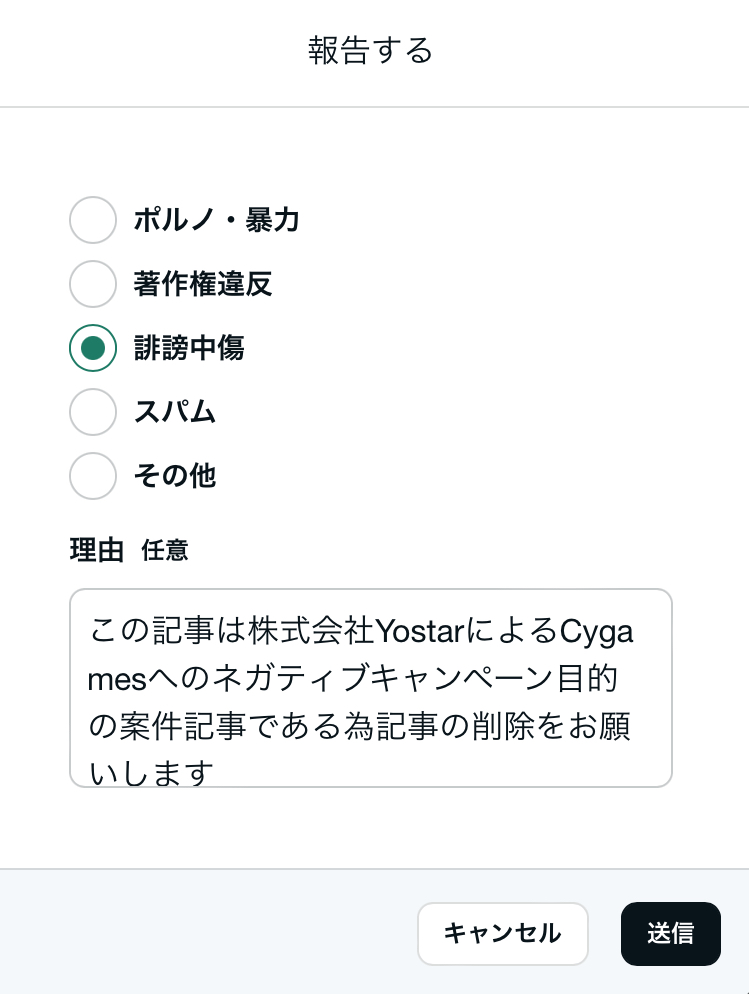Click the 著作権違反 option label text

(x=203, y=284)
